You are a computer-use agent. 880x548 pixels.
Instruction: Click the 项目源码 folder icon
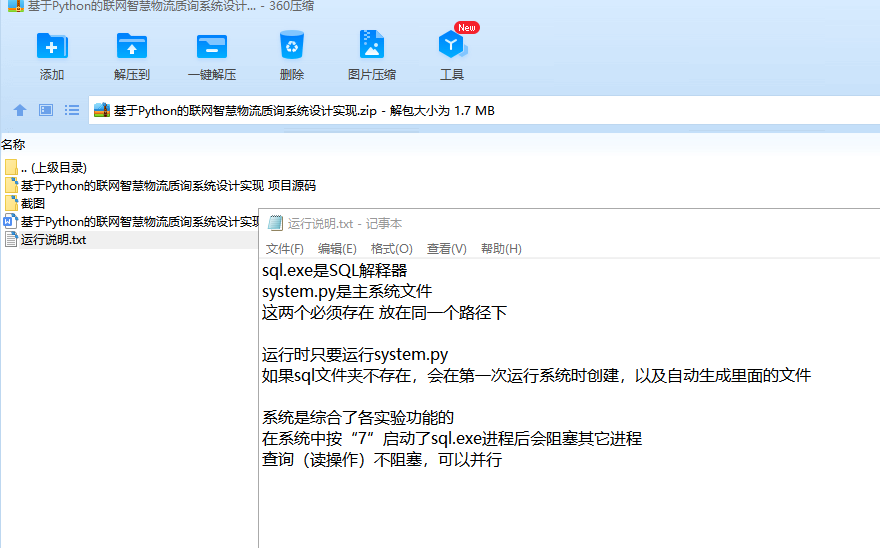[11, 185]
